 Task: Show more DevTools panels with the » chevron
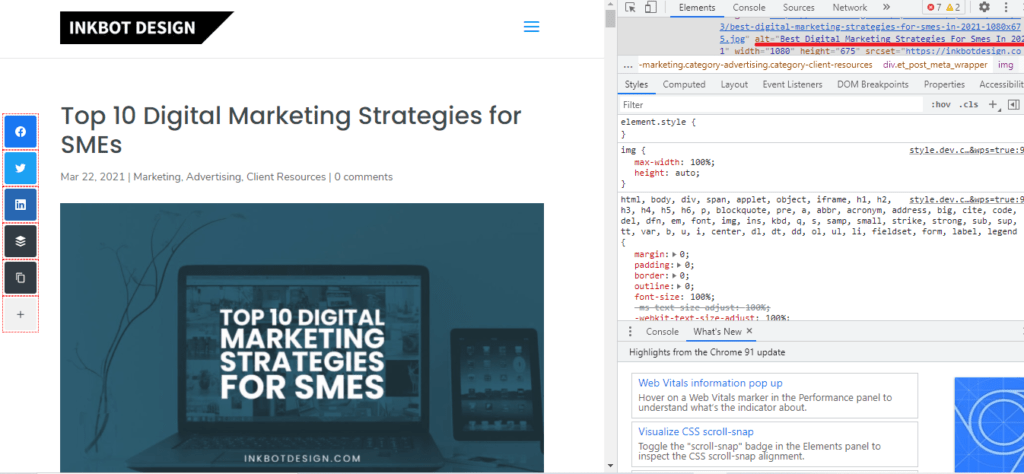[886, 7]
